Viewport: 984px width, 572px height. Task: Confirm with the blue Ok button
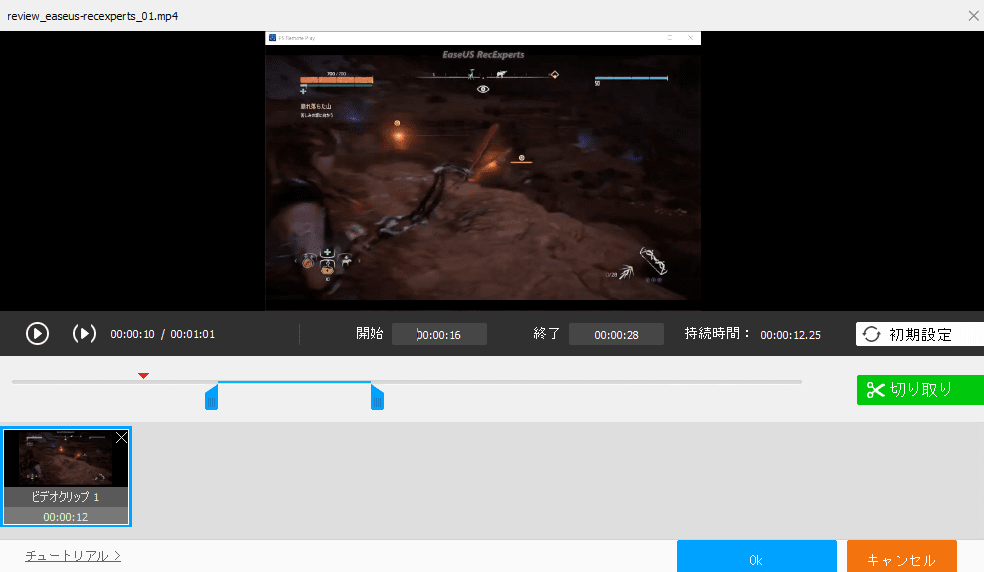click(x=756, y=556)
